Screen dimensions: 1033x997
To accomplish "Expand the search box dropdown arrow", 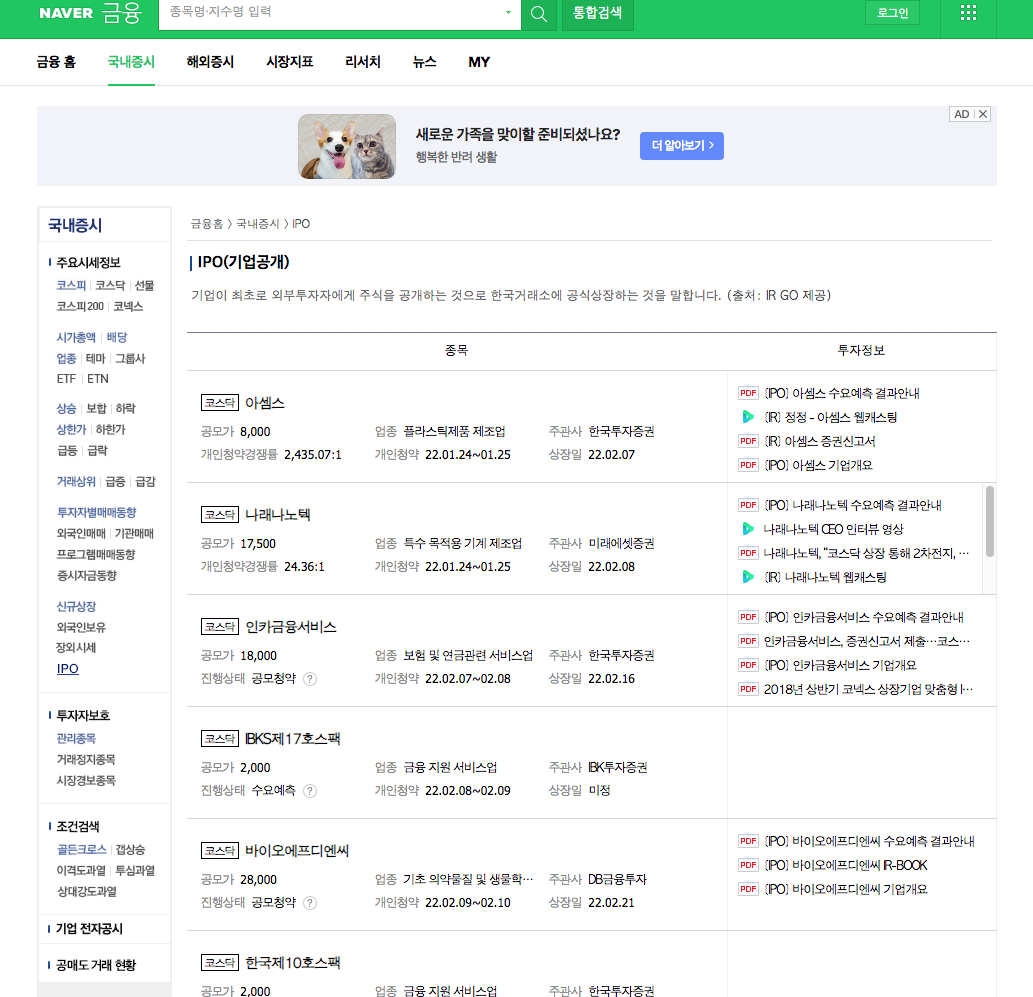I will 508,13.
